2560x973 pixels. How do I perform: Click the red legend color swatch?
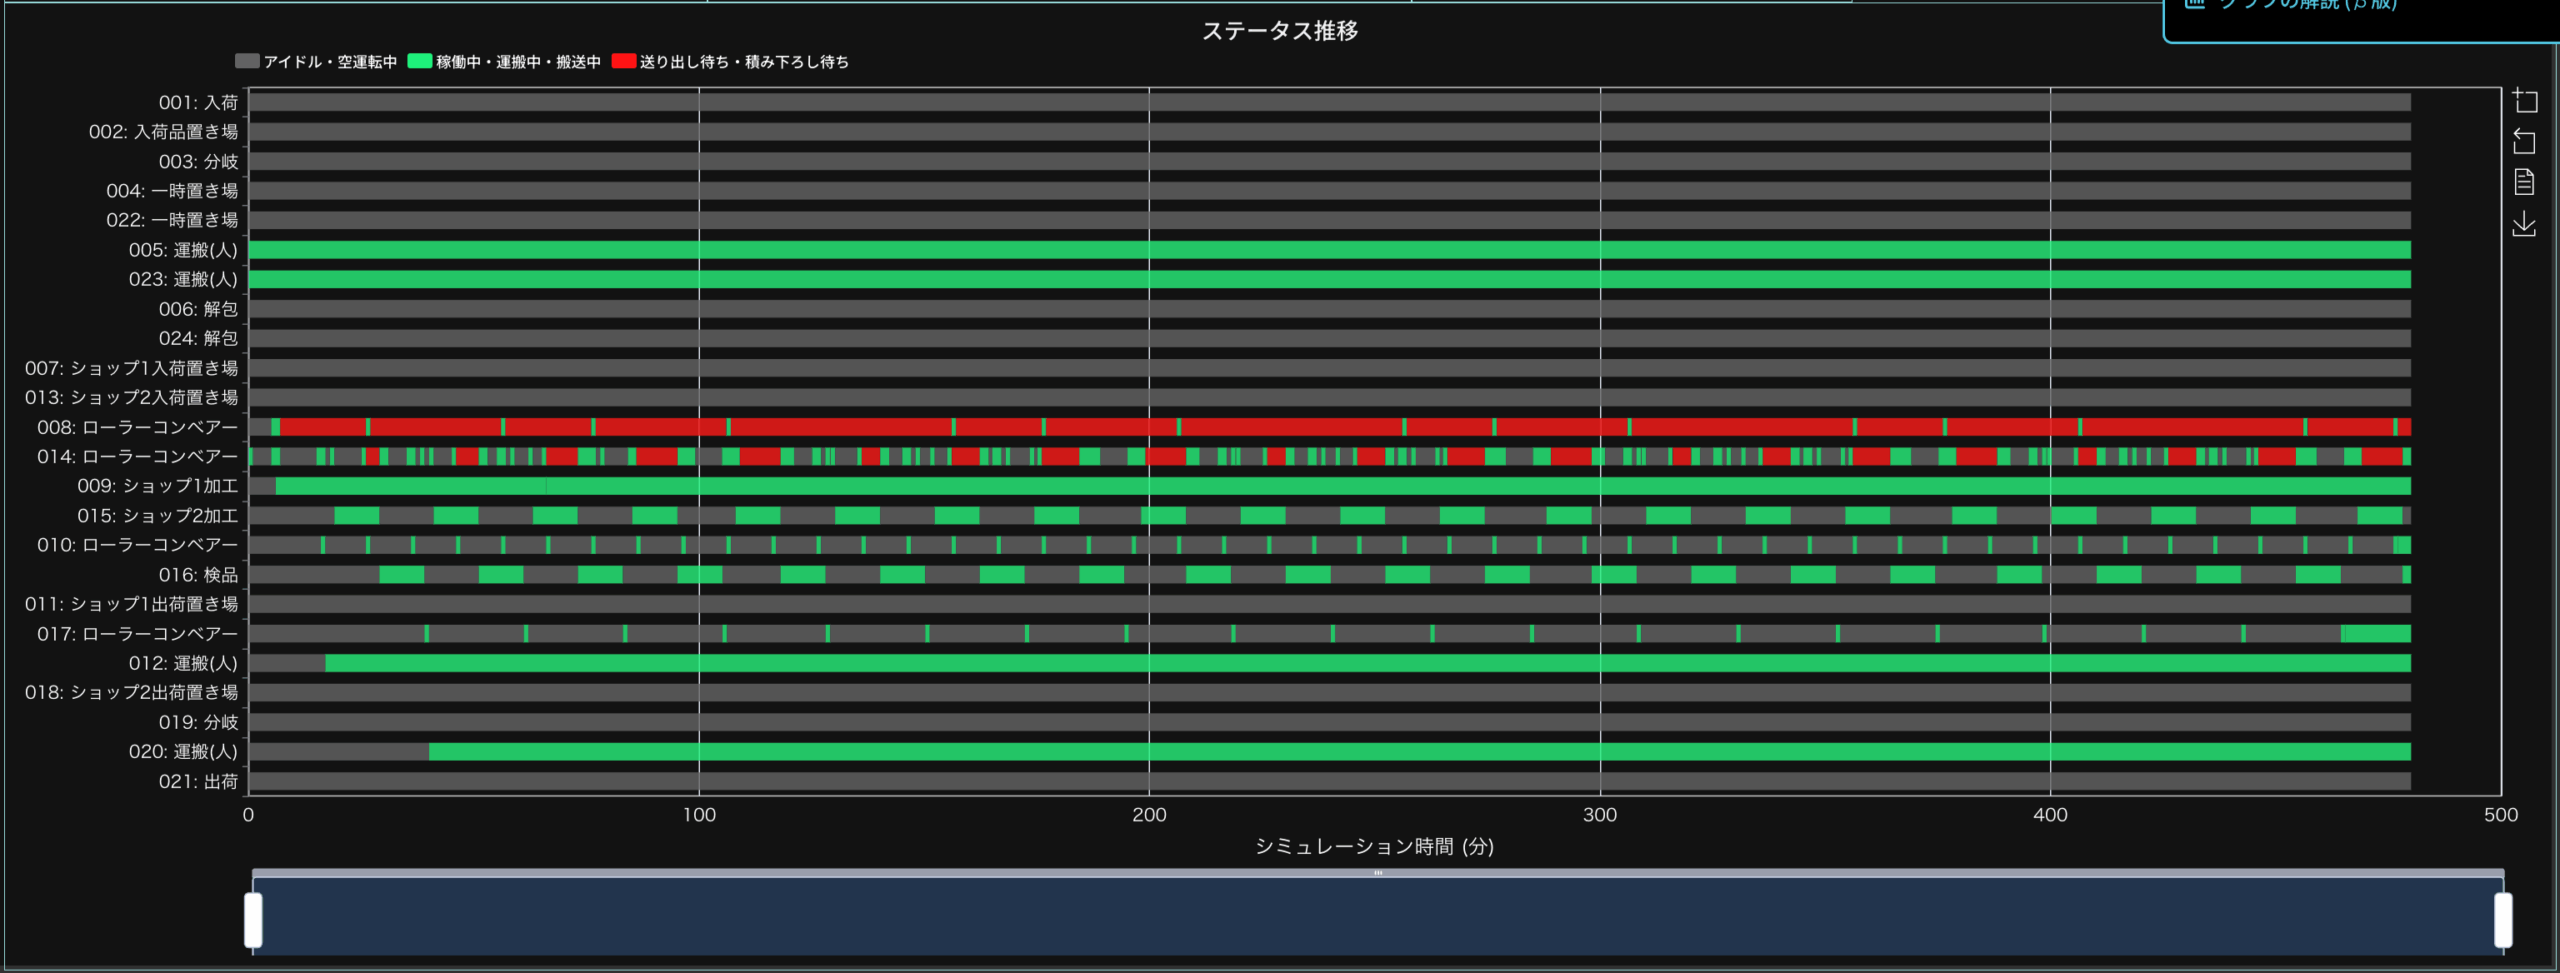pyautogui.click(x=623, y=62)
